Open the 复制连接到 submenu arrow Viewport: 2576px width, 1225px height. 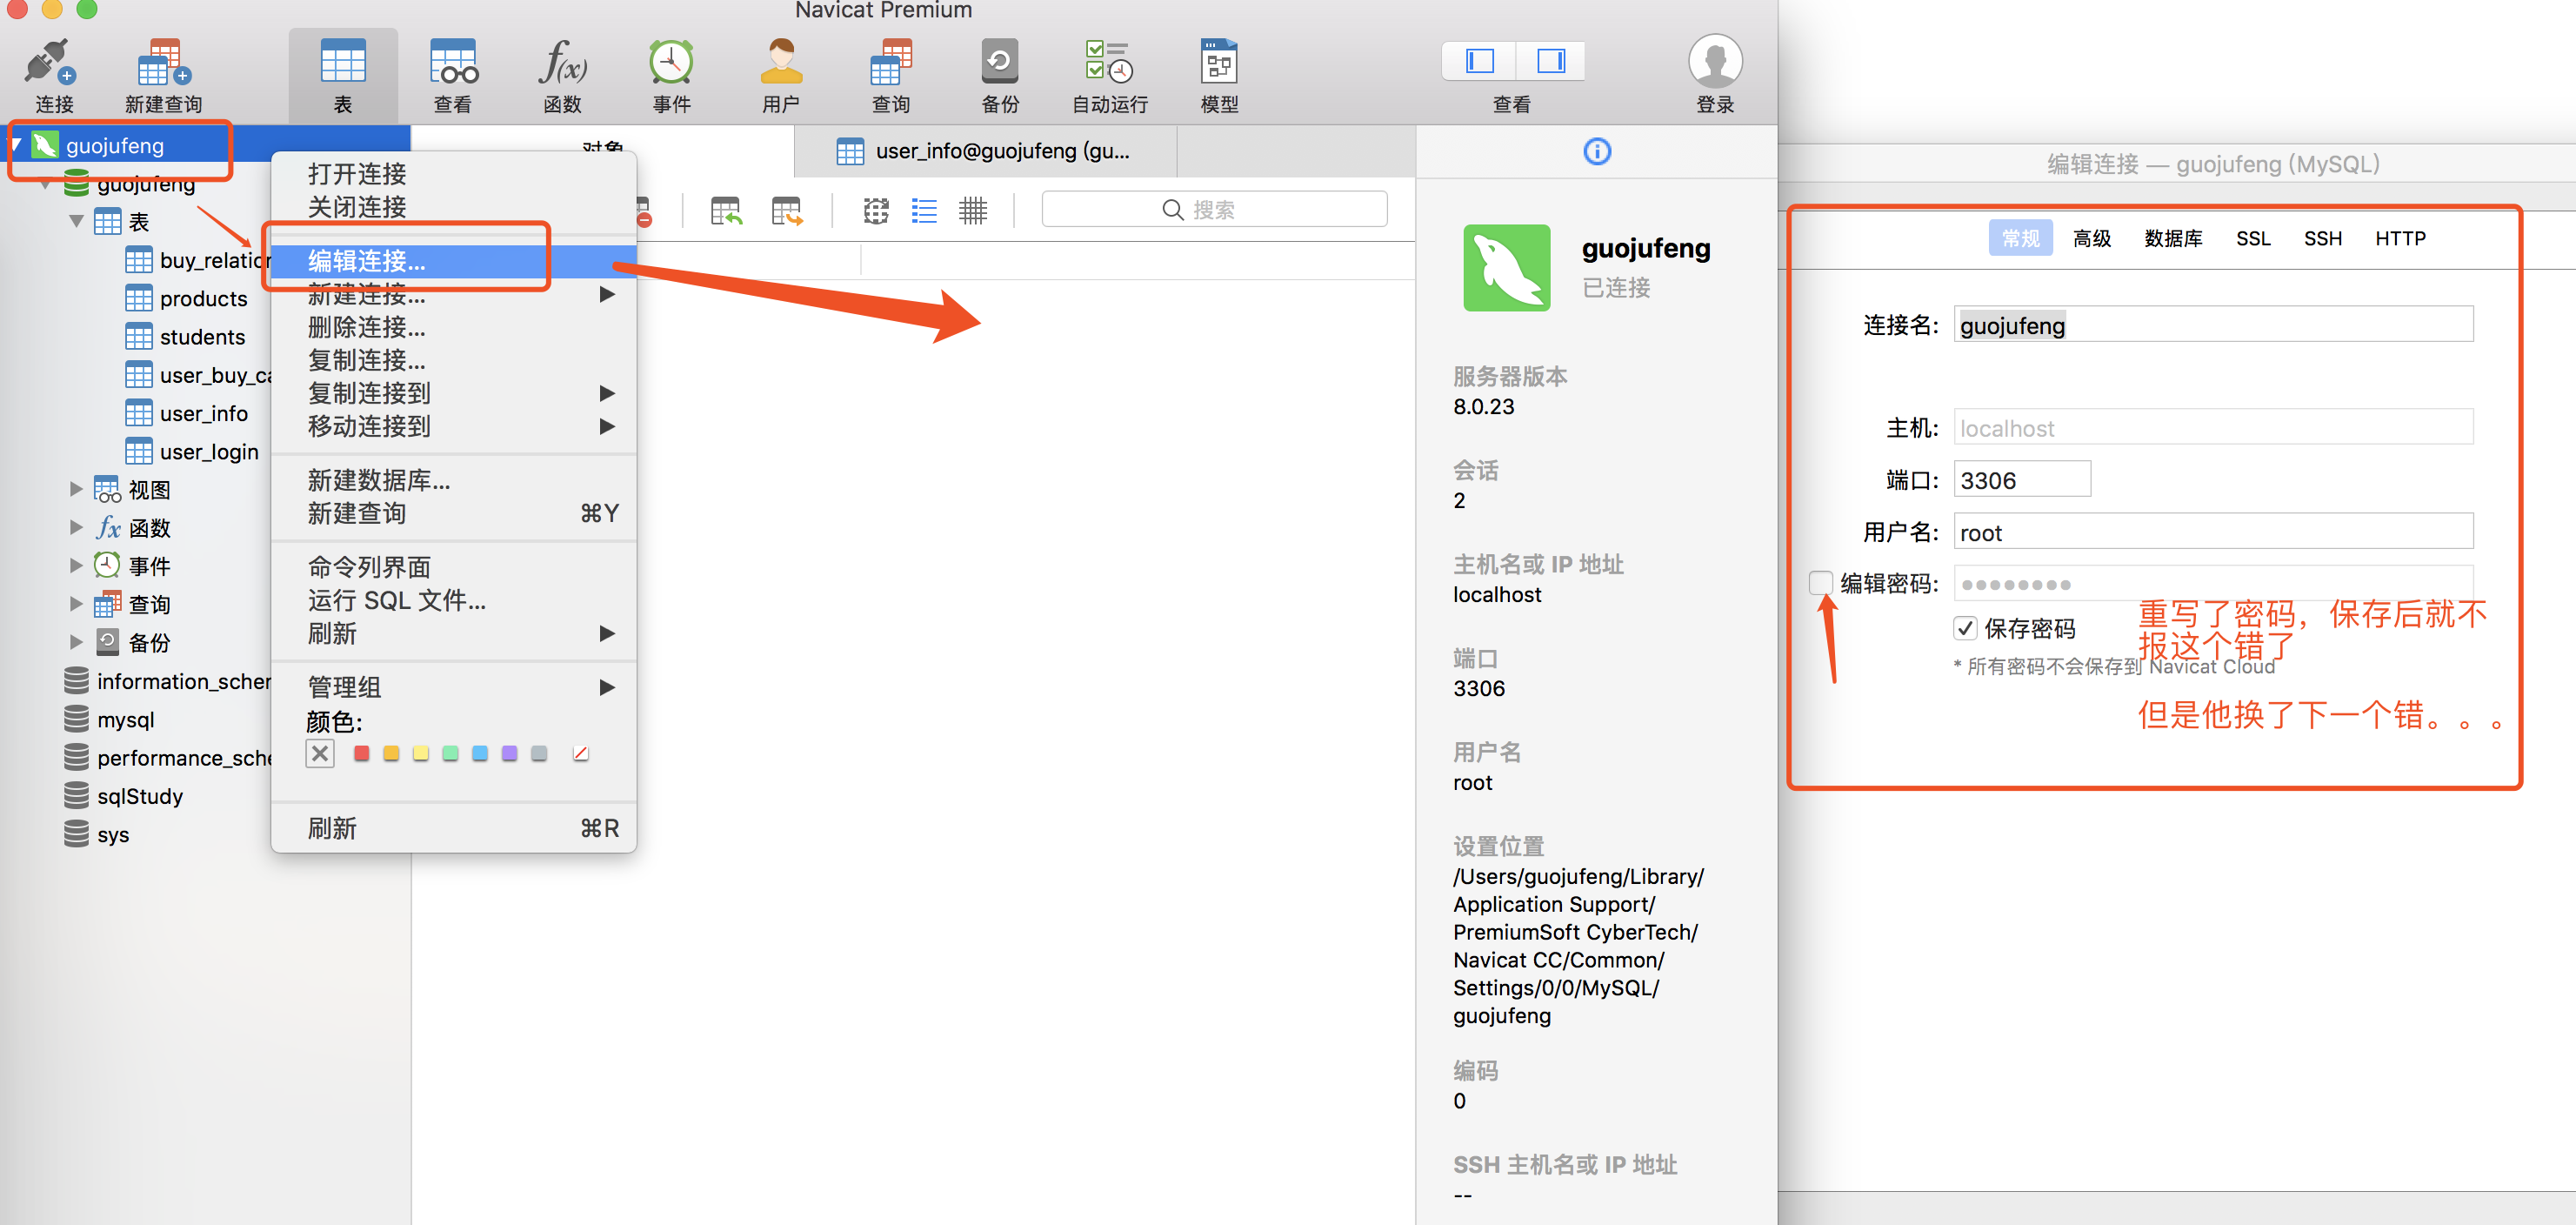pos(606,393)
